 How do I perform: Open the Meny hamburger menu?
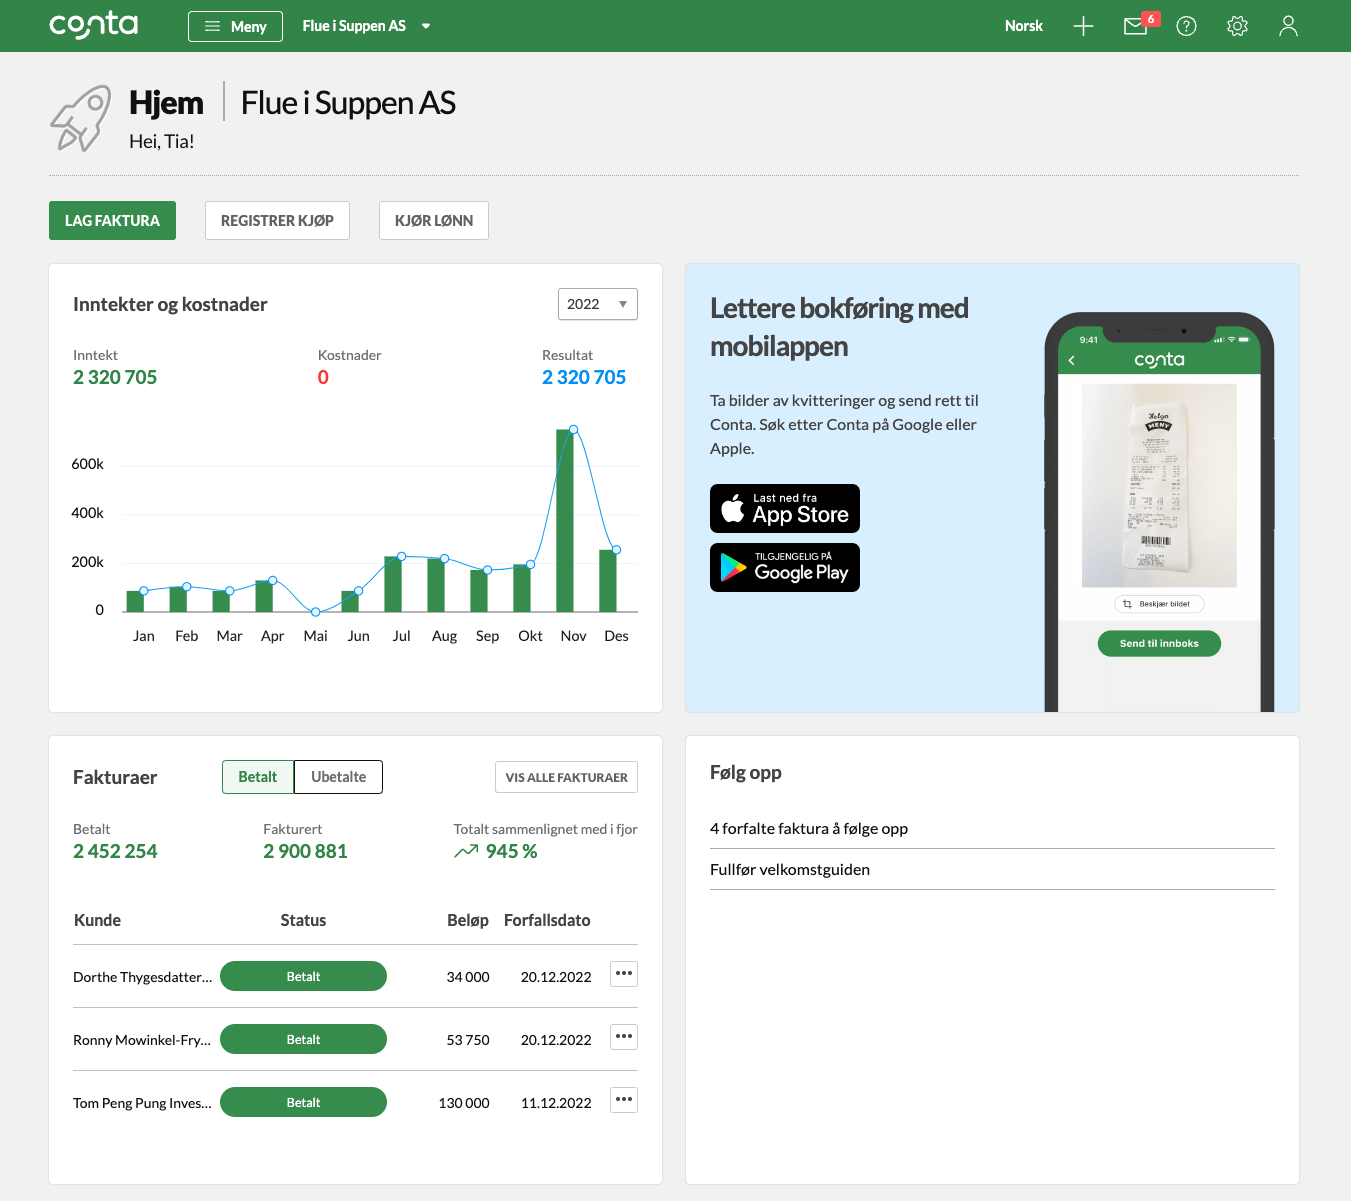pos(235,26)
